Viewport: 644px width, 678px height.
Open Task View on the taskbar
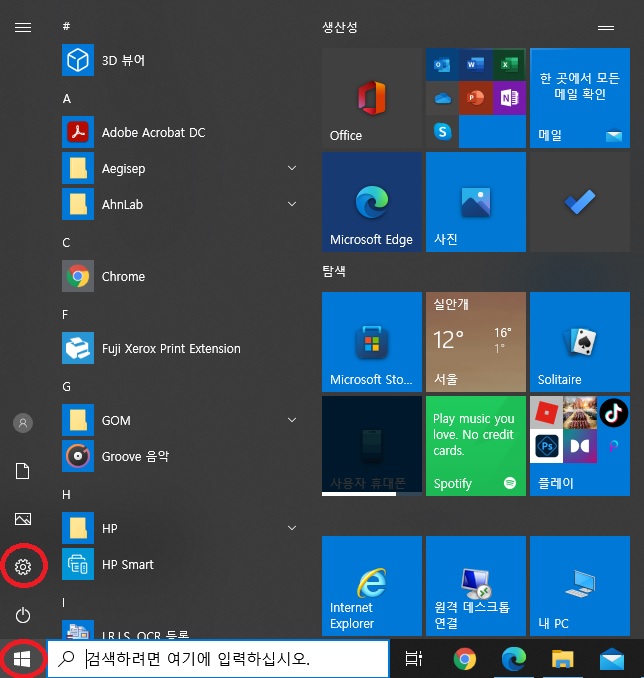[x=413, y=659]
